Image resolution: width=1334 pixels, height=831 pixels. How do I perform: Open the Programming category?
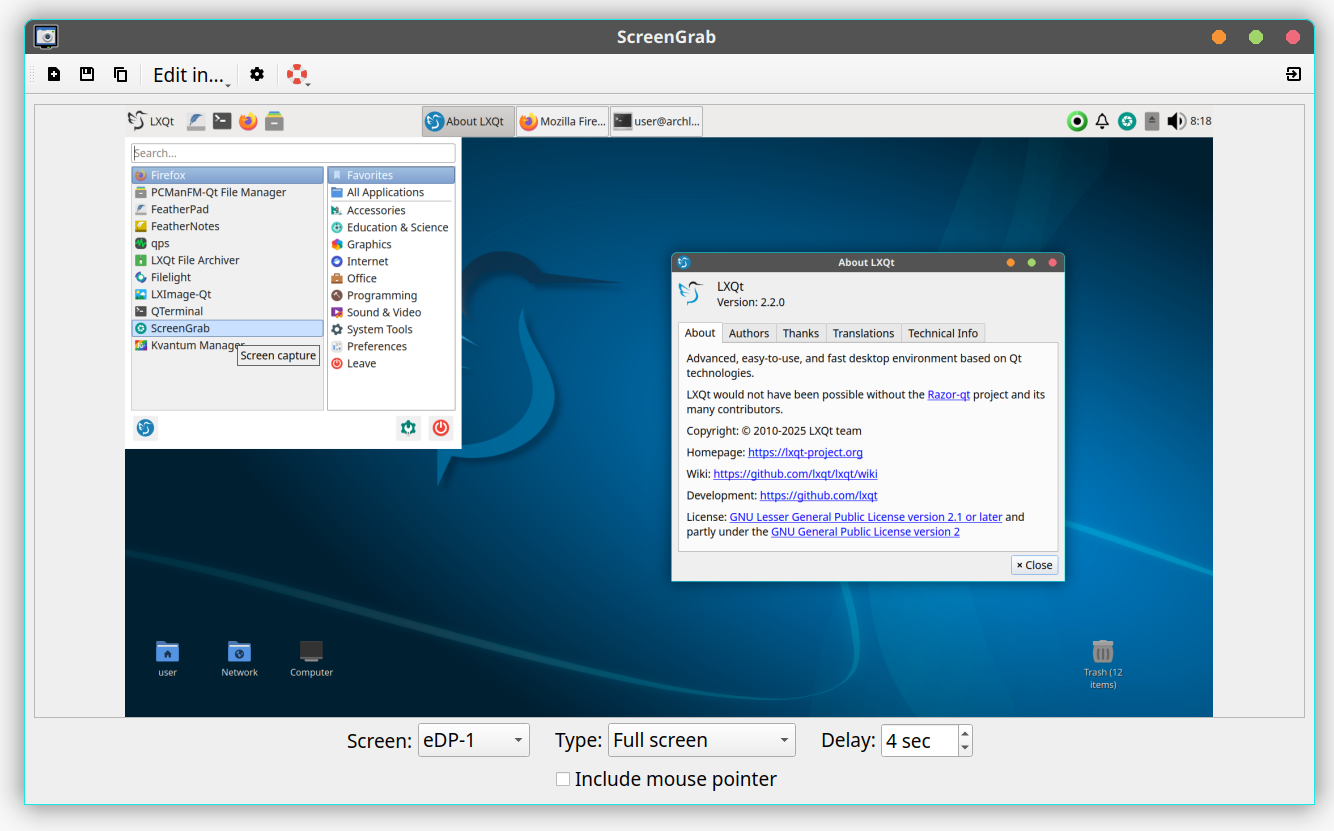click(x=391, y=295)
